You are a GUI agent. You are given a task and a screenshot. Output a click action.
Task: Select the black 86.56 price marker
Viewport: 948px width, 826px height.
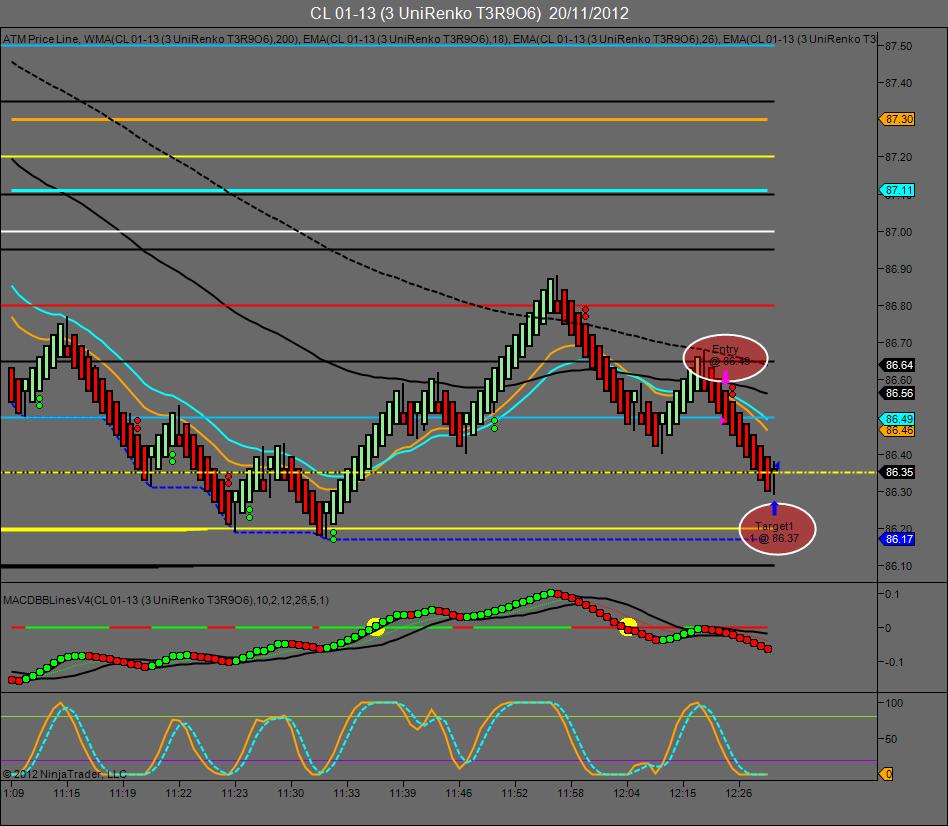897,393
